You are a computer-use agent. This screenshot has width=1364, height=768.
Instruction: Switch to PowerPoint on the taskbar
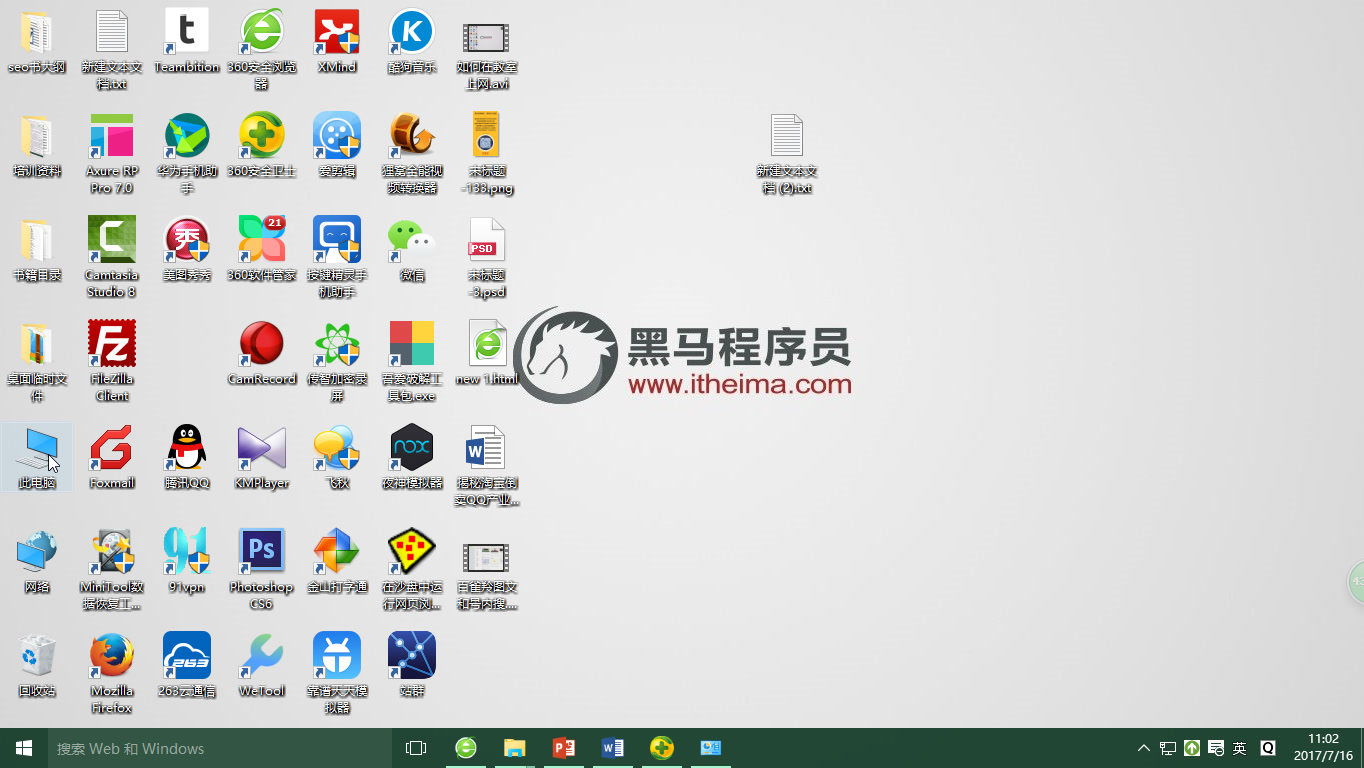(x=563, y=748)
